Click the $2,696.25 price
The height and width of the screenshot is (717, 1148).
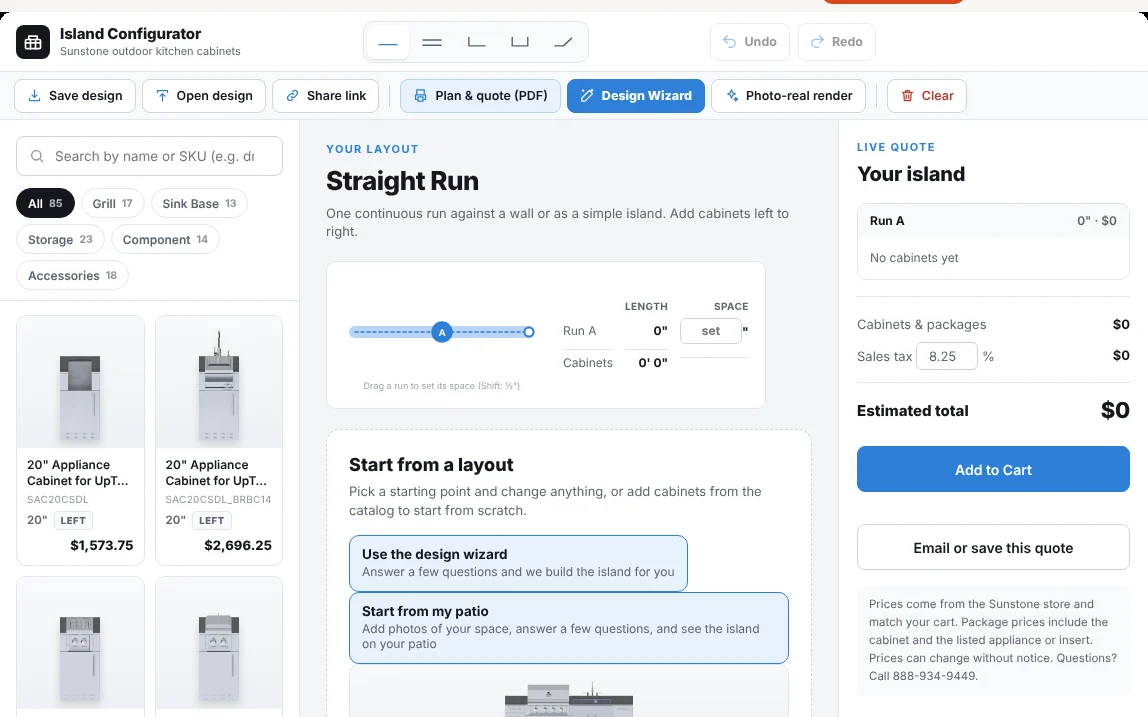click(238, 546)
